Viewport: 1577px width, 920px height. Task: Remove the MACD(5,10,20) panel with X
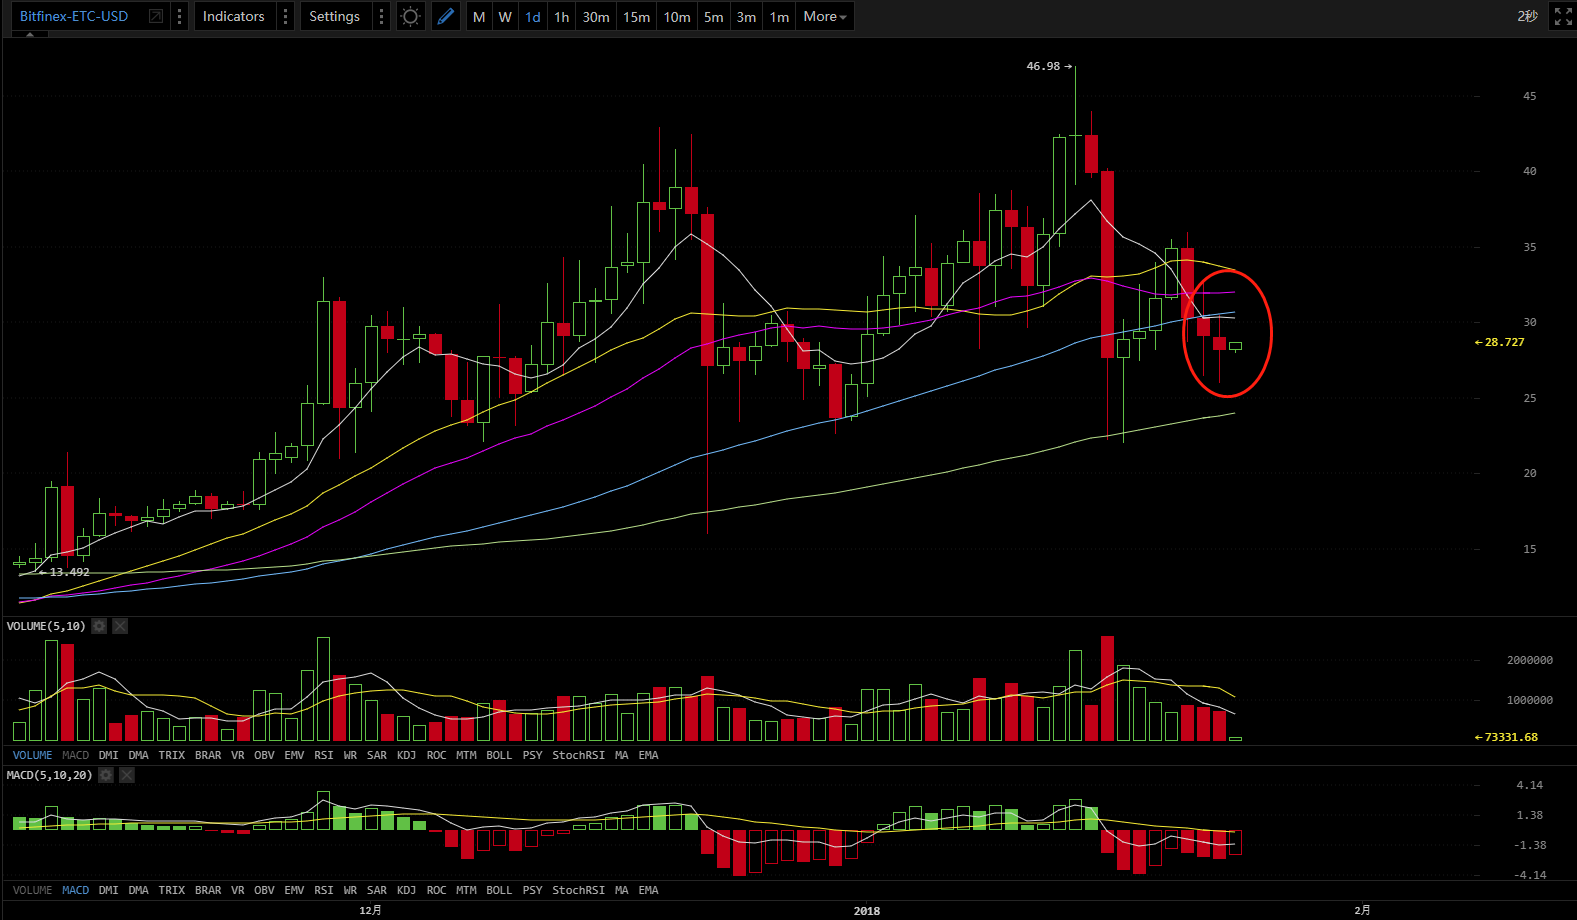point(127,775)
